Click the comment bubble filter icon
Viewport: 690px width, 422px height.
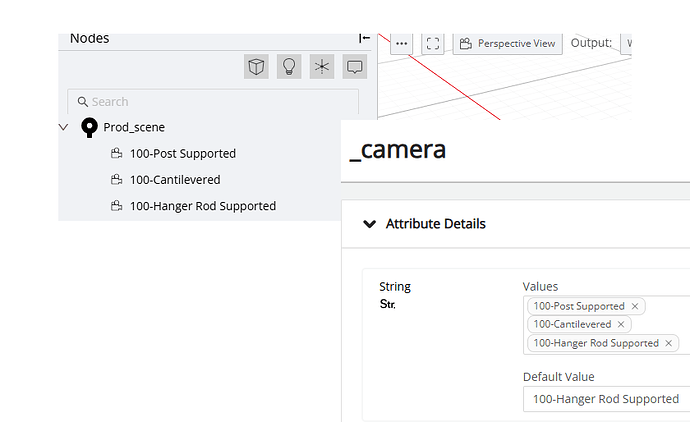[354, 67]
